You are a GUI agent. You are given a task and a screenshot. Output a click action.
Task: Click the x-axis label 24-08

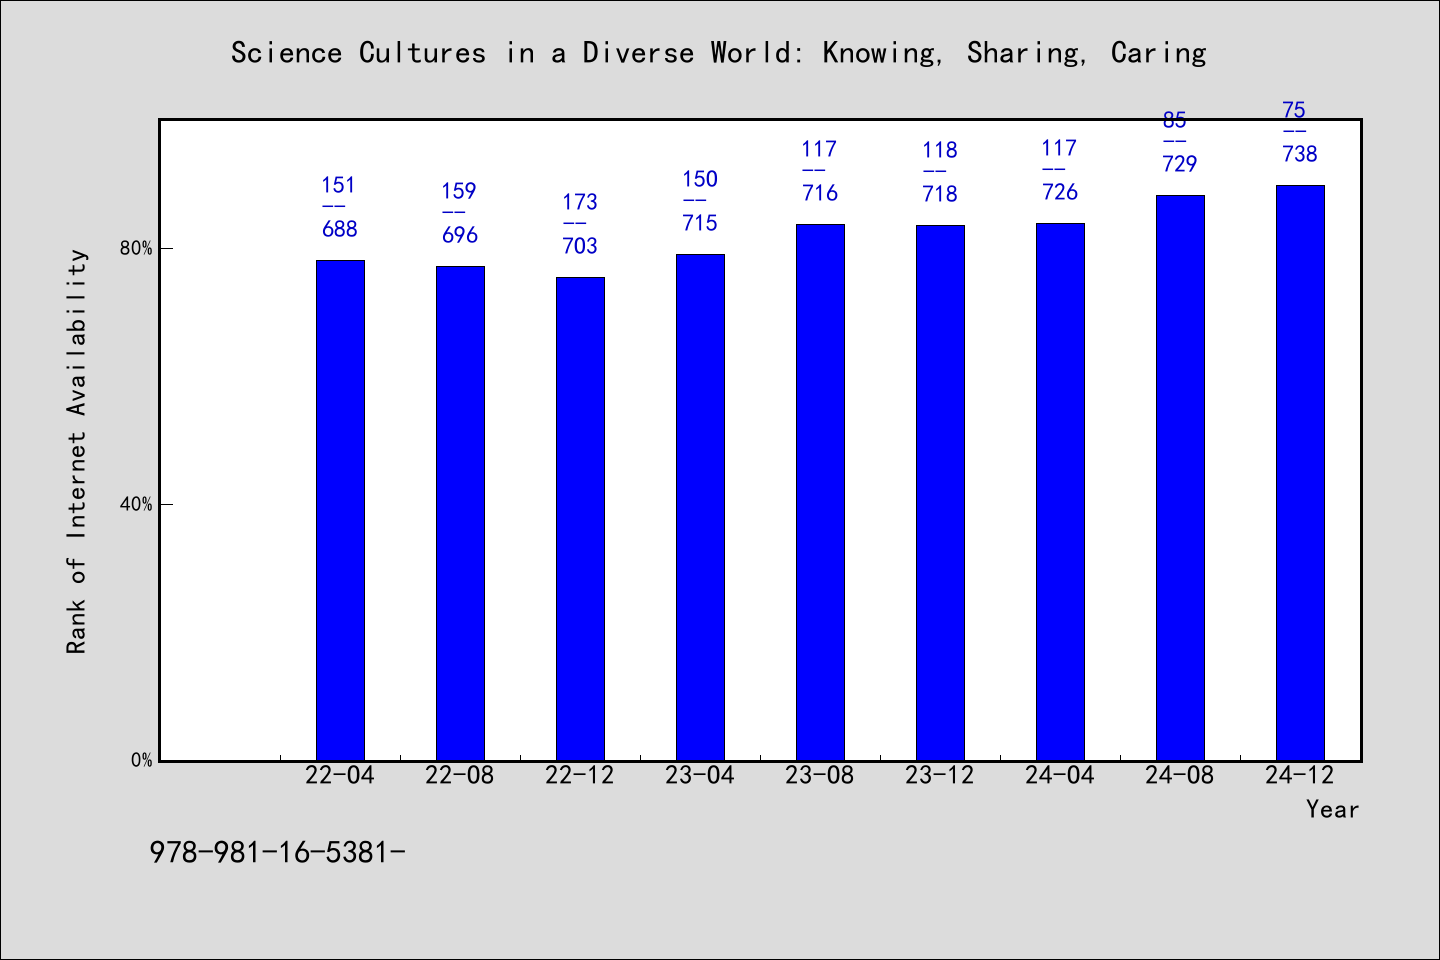pyautogui.click(x=1180, y=775)
